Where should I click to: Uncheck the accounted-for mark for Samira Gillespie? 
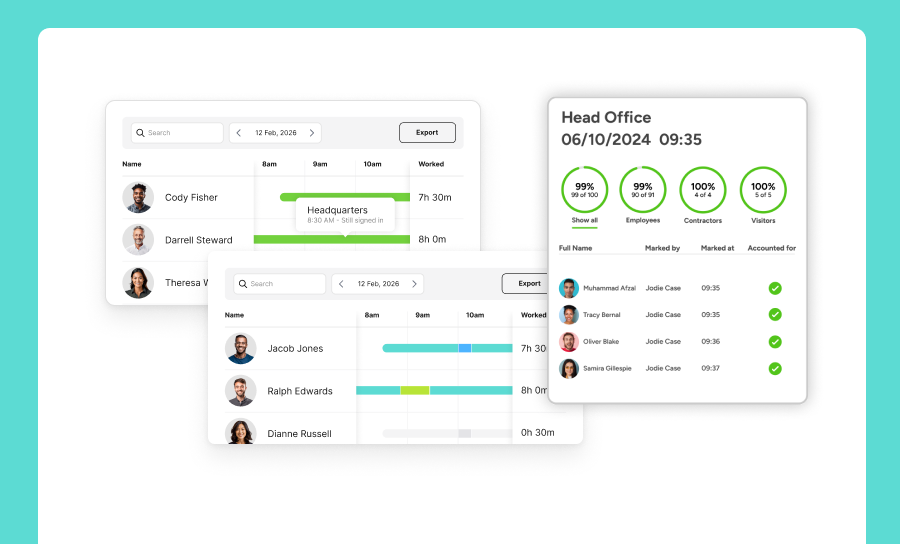[775, 368]
